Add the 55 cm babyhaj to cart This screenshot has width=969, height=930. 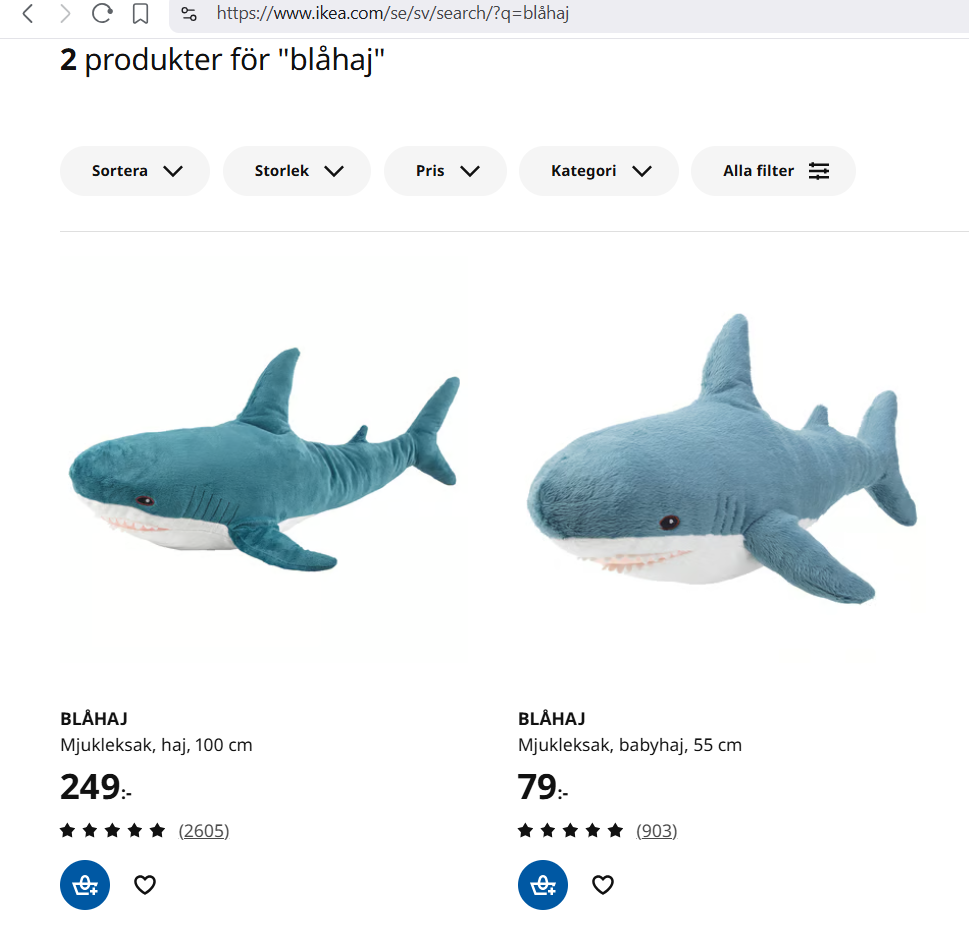tap(543, 885)
